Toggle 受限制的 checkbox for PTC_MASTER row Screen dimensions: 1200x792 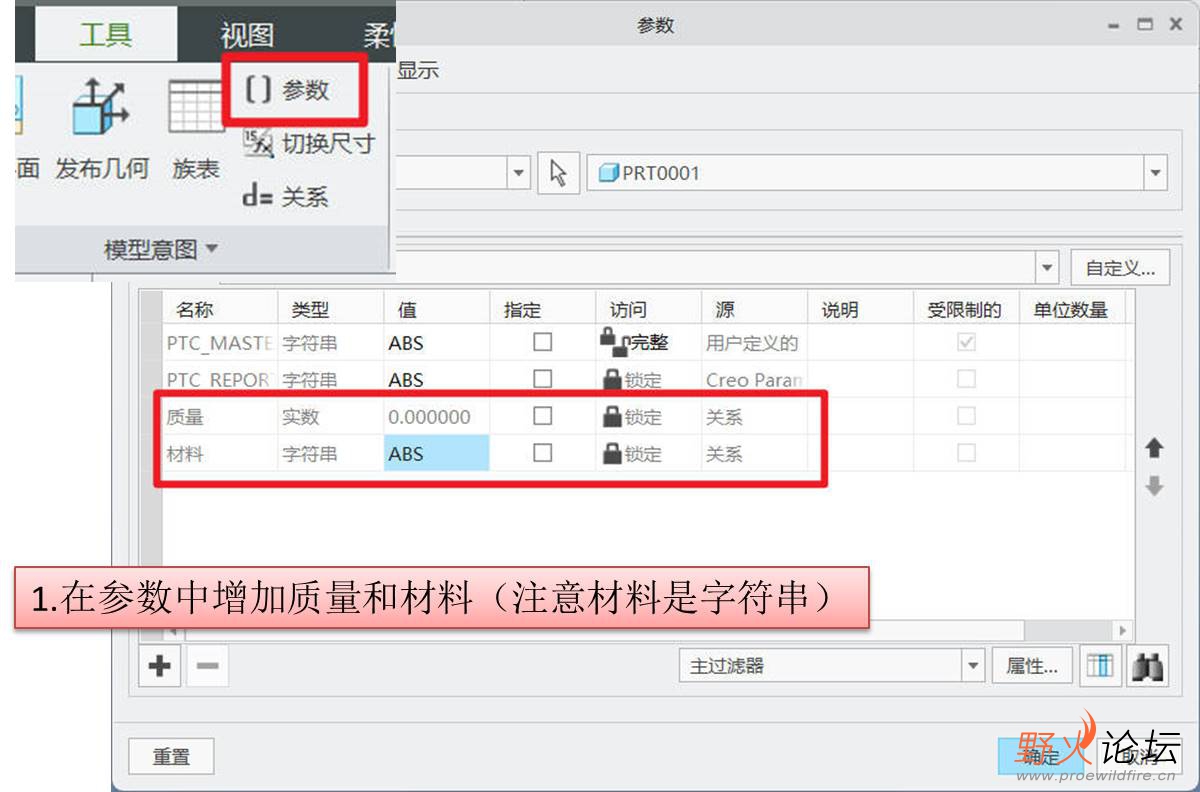(966, 342)
